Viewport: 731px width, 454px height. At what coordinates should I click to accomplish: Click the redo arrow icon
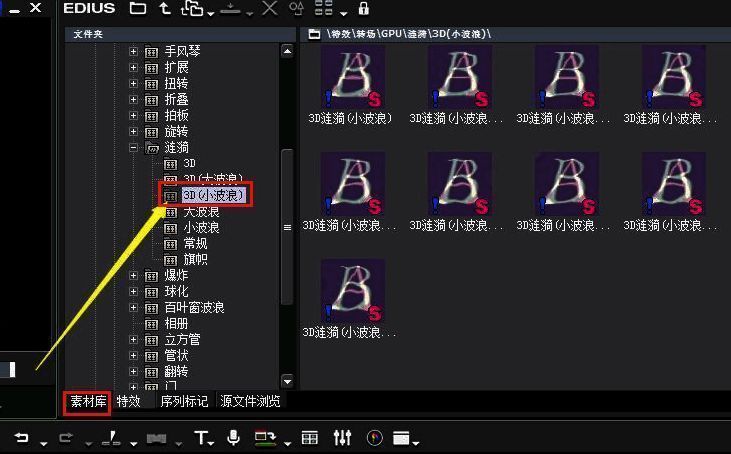[x=66, y=437]
